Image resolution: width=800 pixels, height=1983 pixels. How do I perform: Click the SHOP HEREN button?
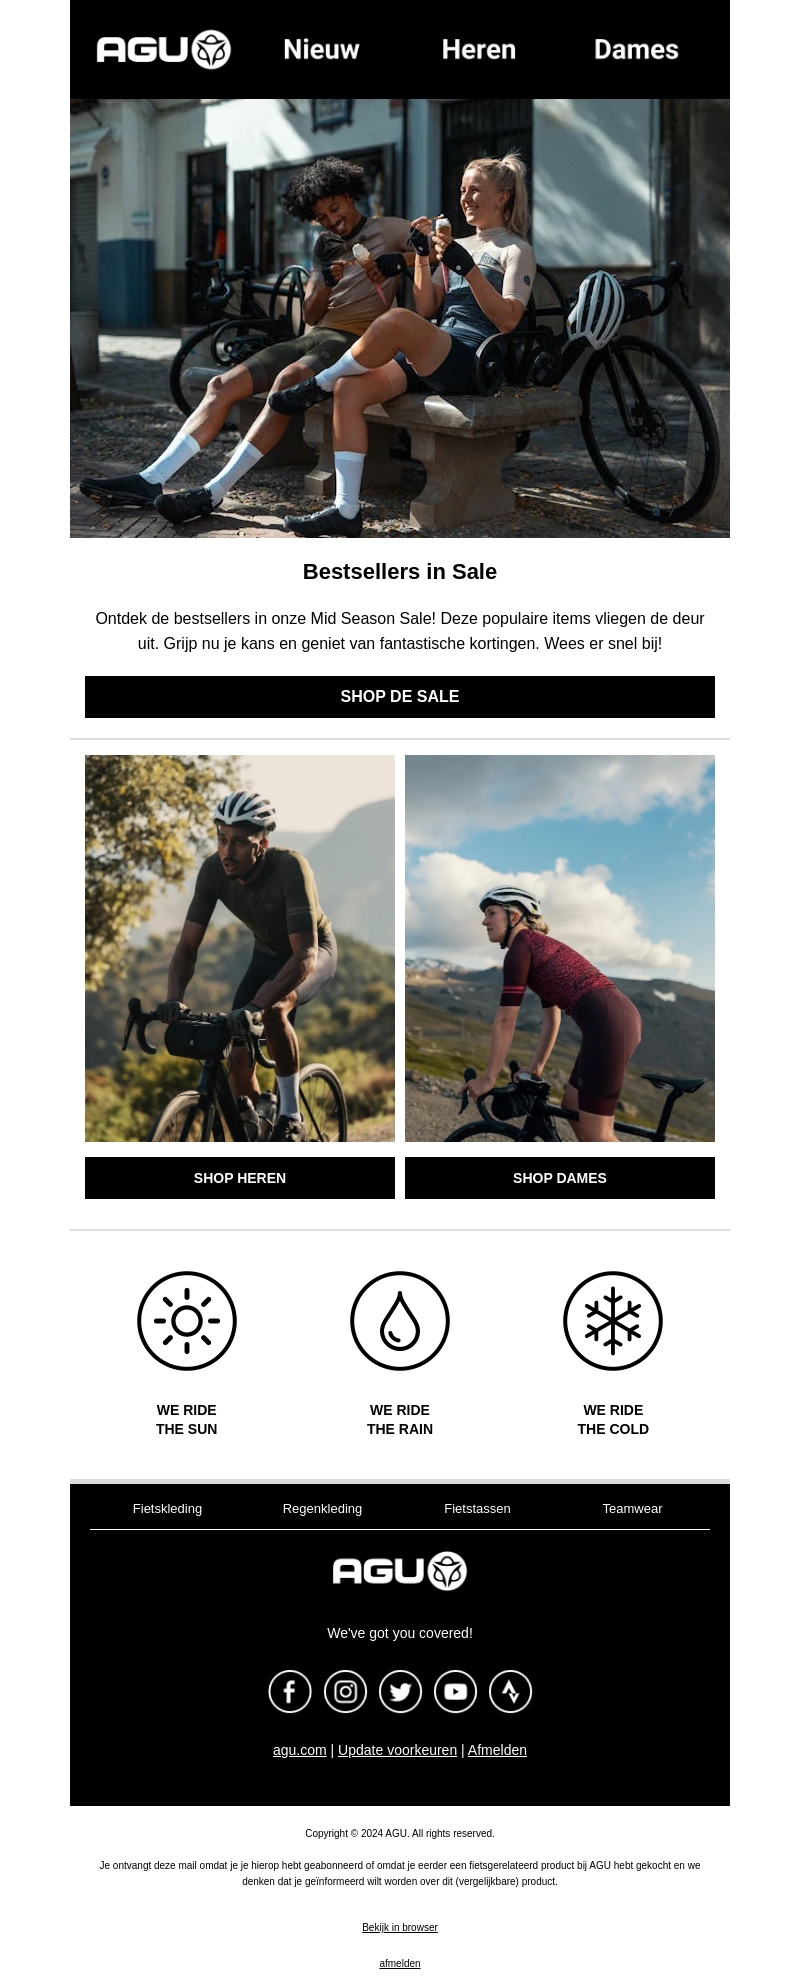240,1178
